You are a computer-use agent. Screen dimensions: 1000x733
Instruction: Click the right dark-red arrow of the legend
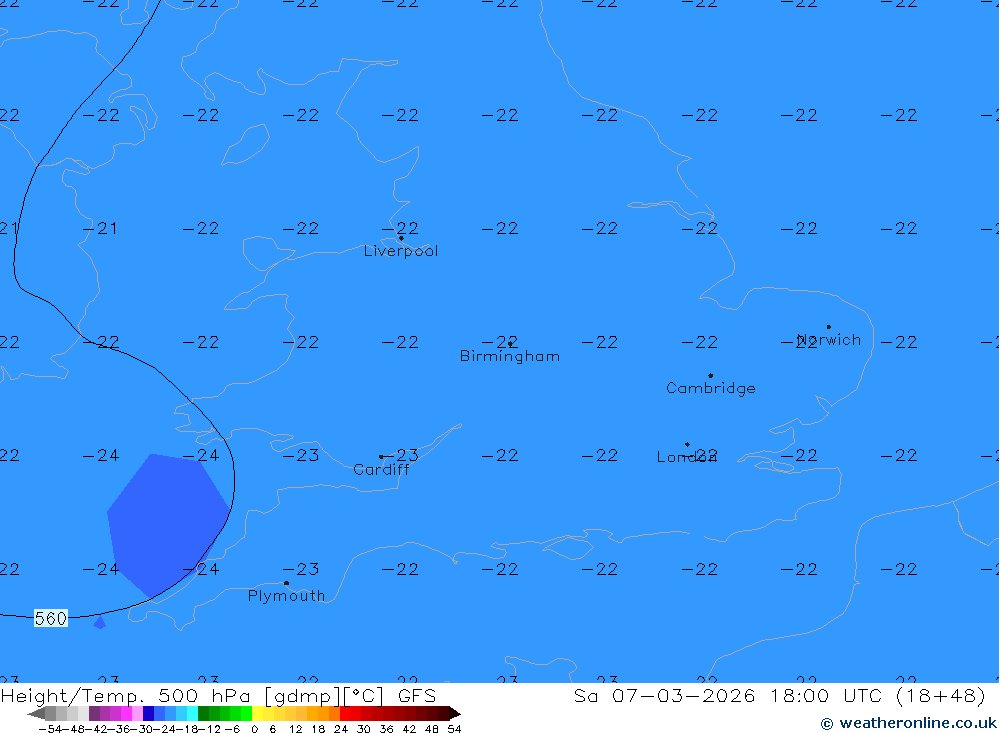(x=455, y=713)
